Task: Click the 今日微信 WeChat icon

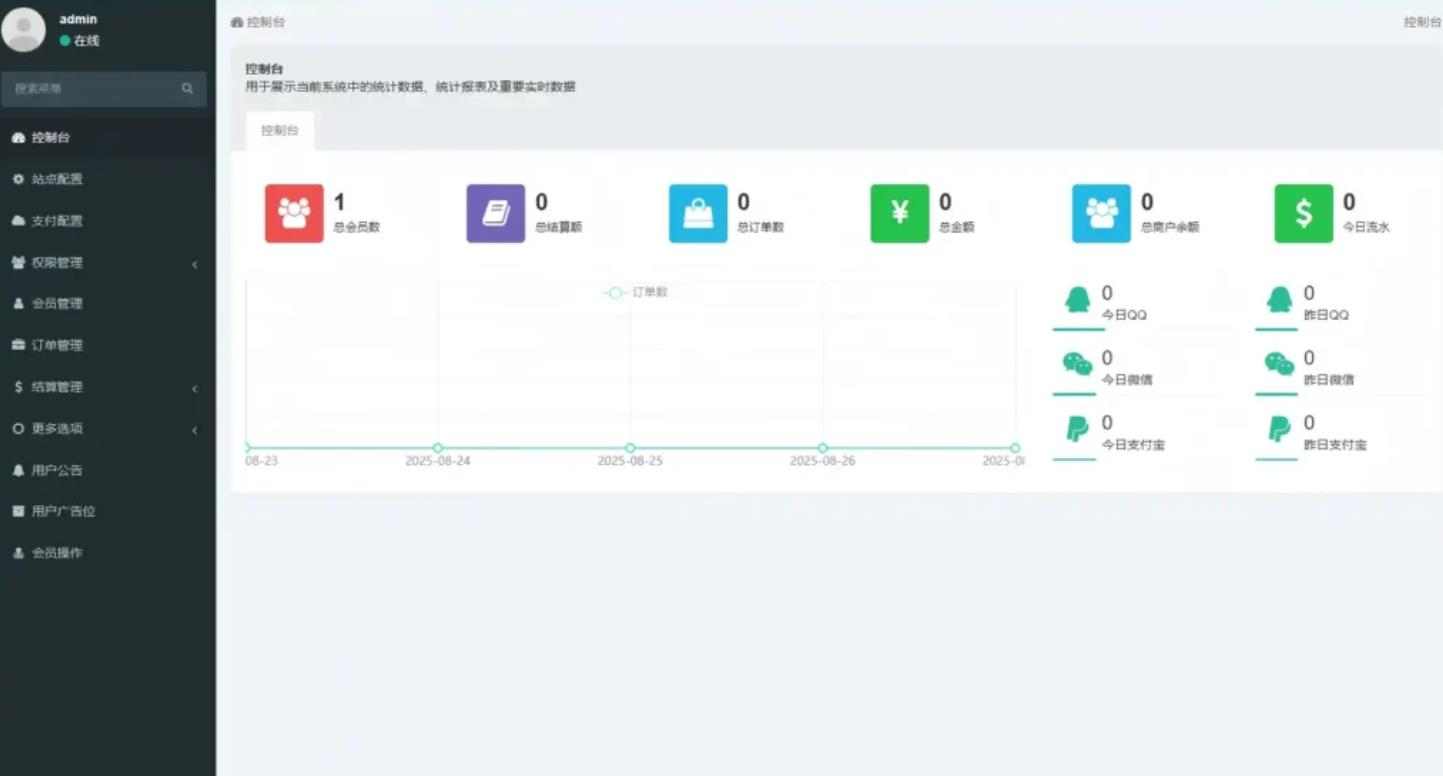Action: (x=1077, y=364)
